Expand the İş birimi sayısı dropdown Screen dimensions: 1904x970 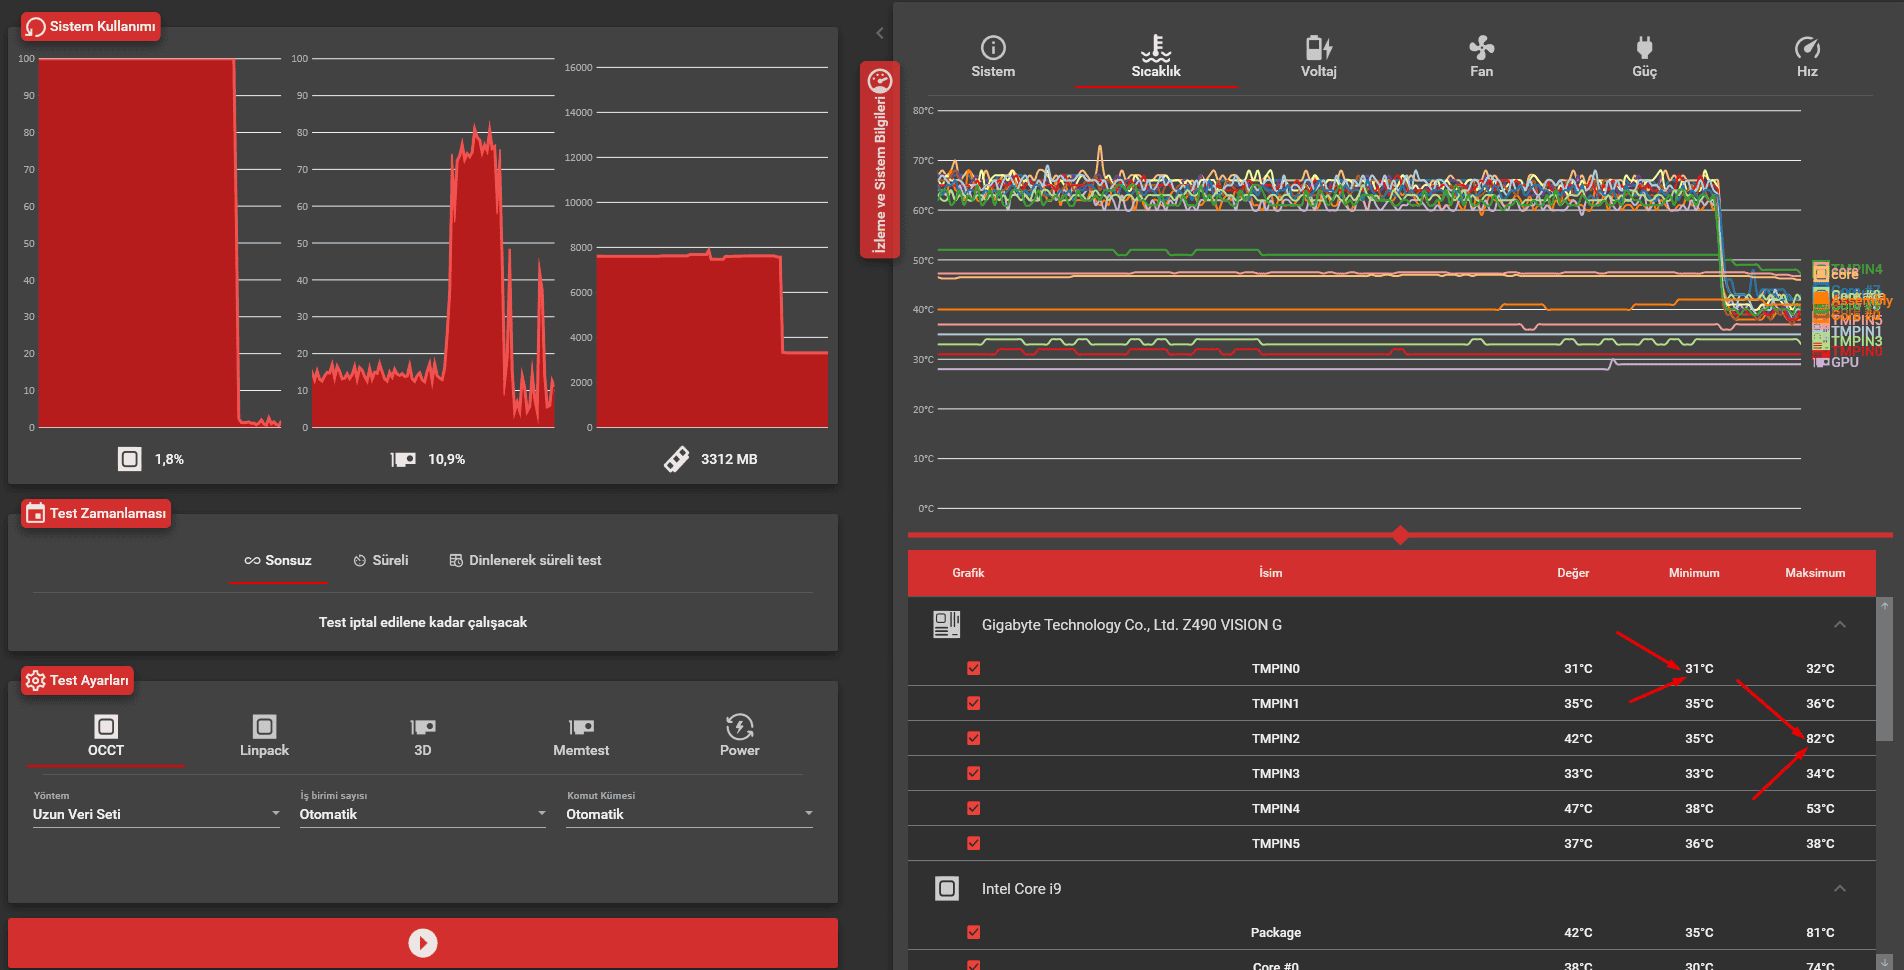point(423,814)
